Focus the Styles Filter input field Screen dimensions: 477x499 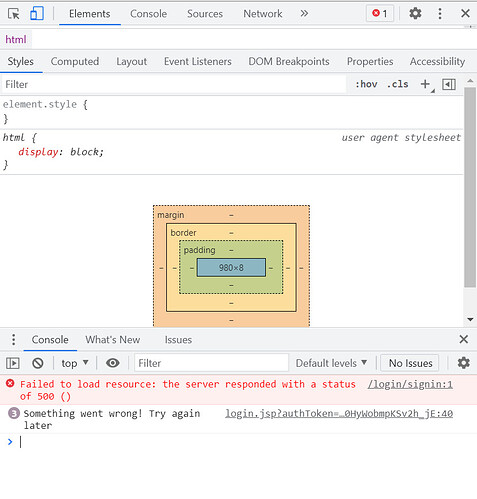173,84
